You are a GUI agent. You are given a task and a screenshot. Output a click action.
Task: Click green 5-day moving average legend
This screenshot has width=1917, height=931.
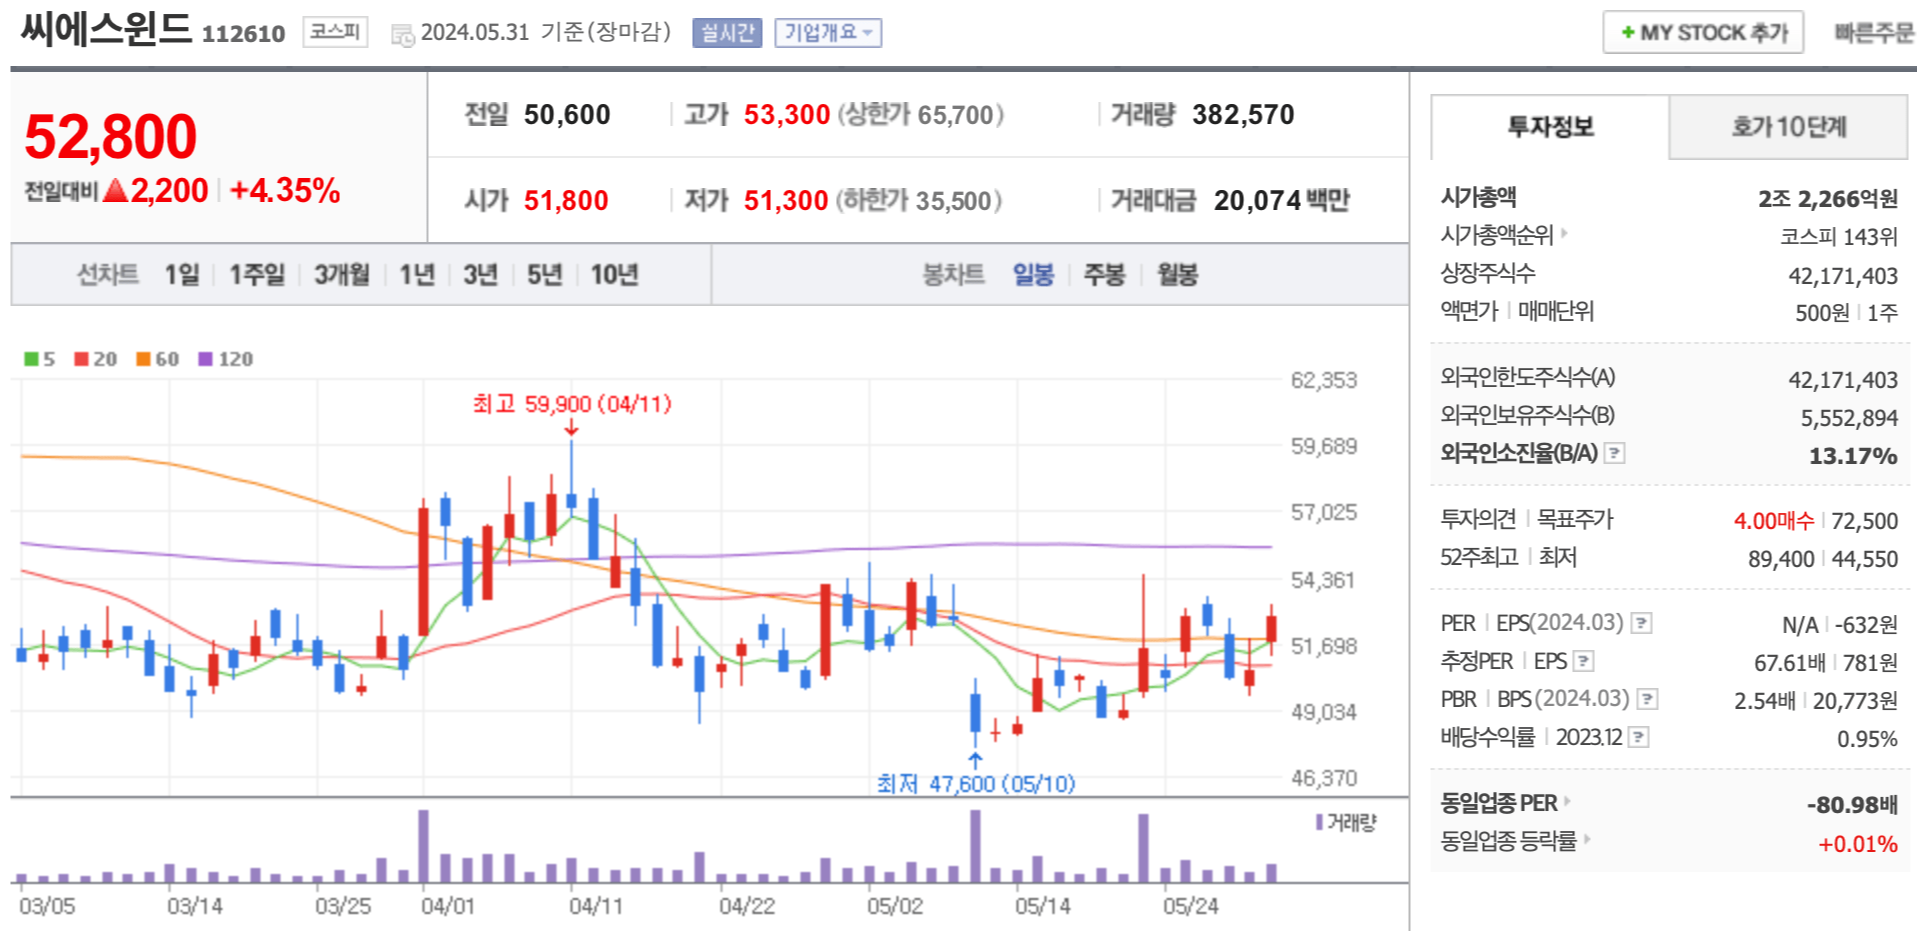[x=39, y=359]
